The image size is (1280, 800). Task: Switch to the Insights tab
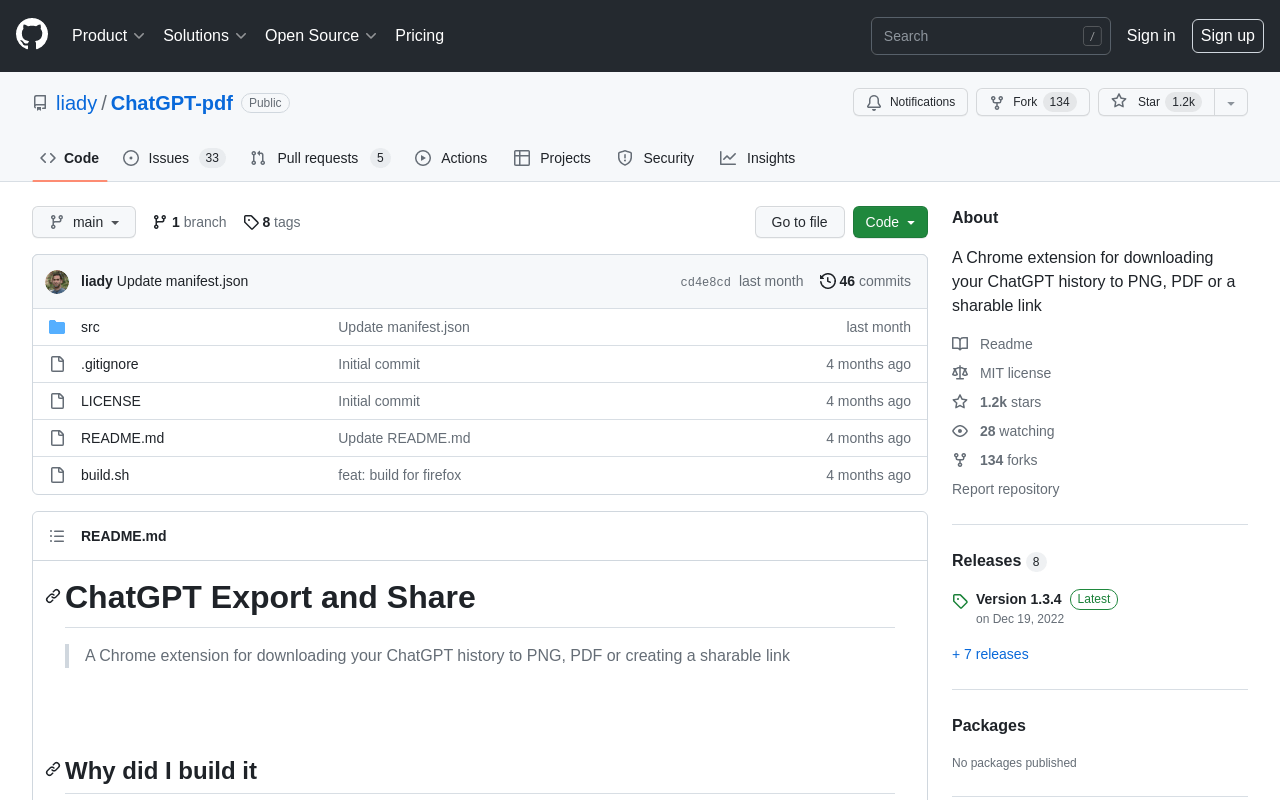pos(758,158)
